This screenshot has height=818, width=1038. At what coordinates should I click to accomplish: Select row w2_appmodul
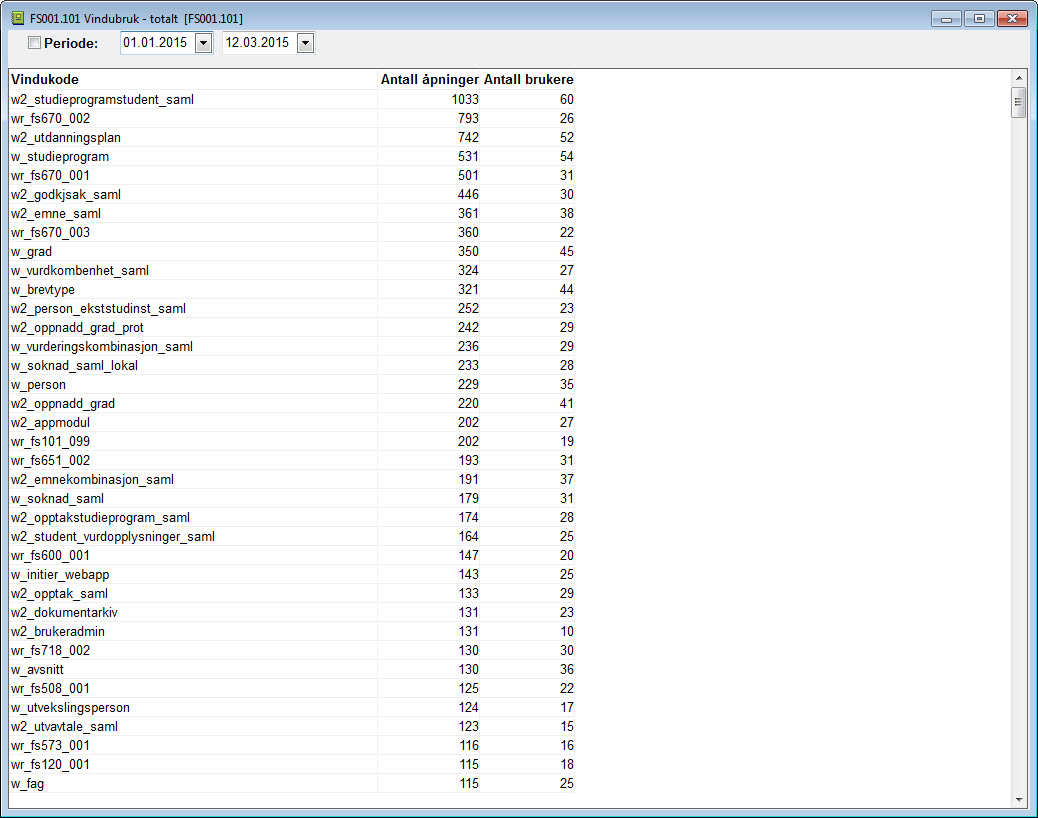point(292,422)
